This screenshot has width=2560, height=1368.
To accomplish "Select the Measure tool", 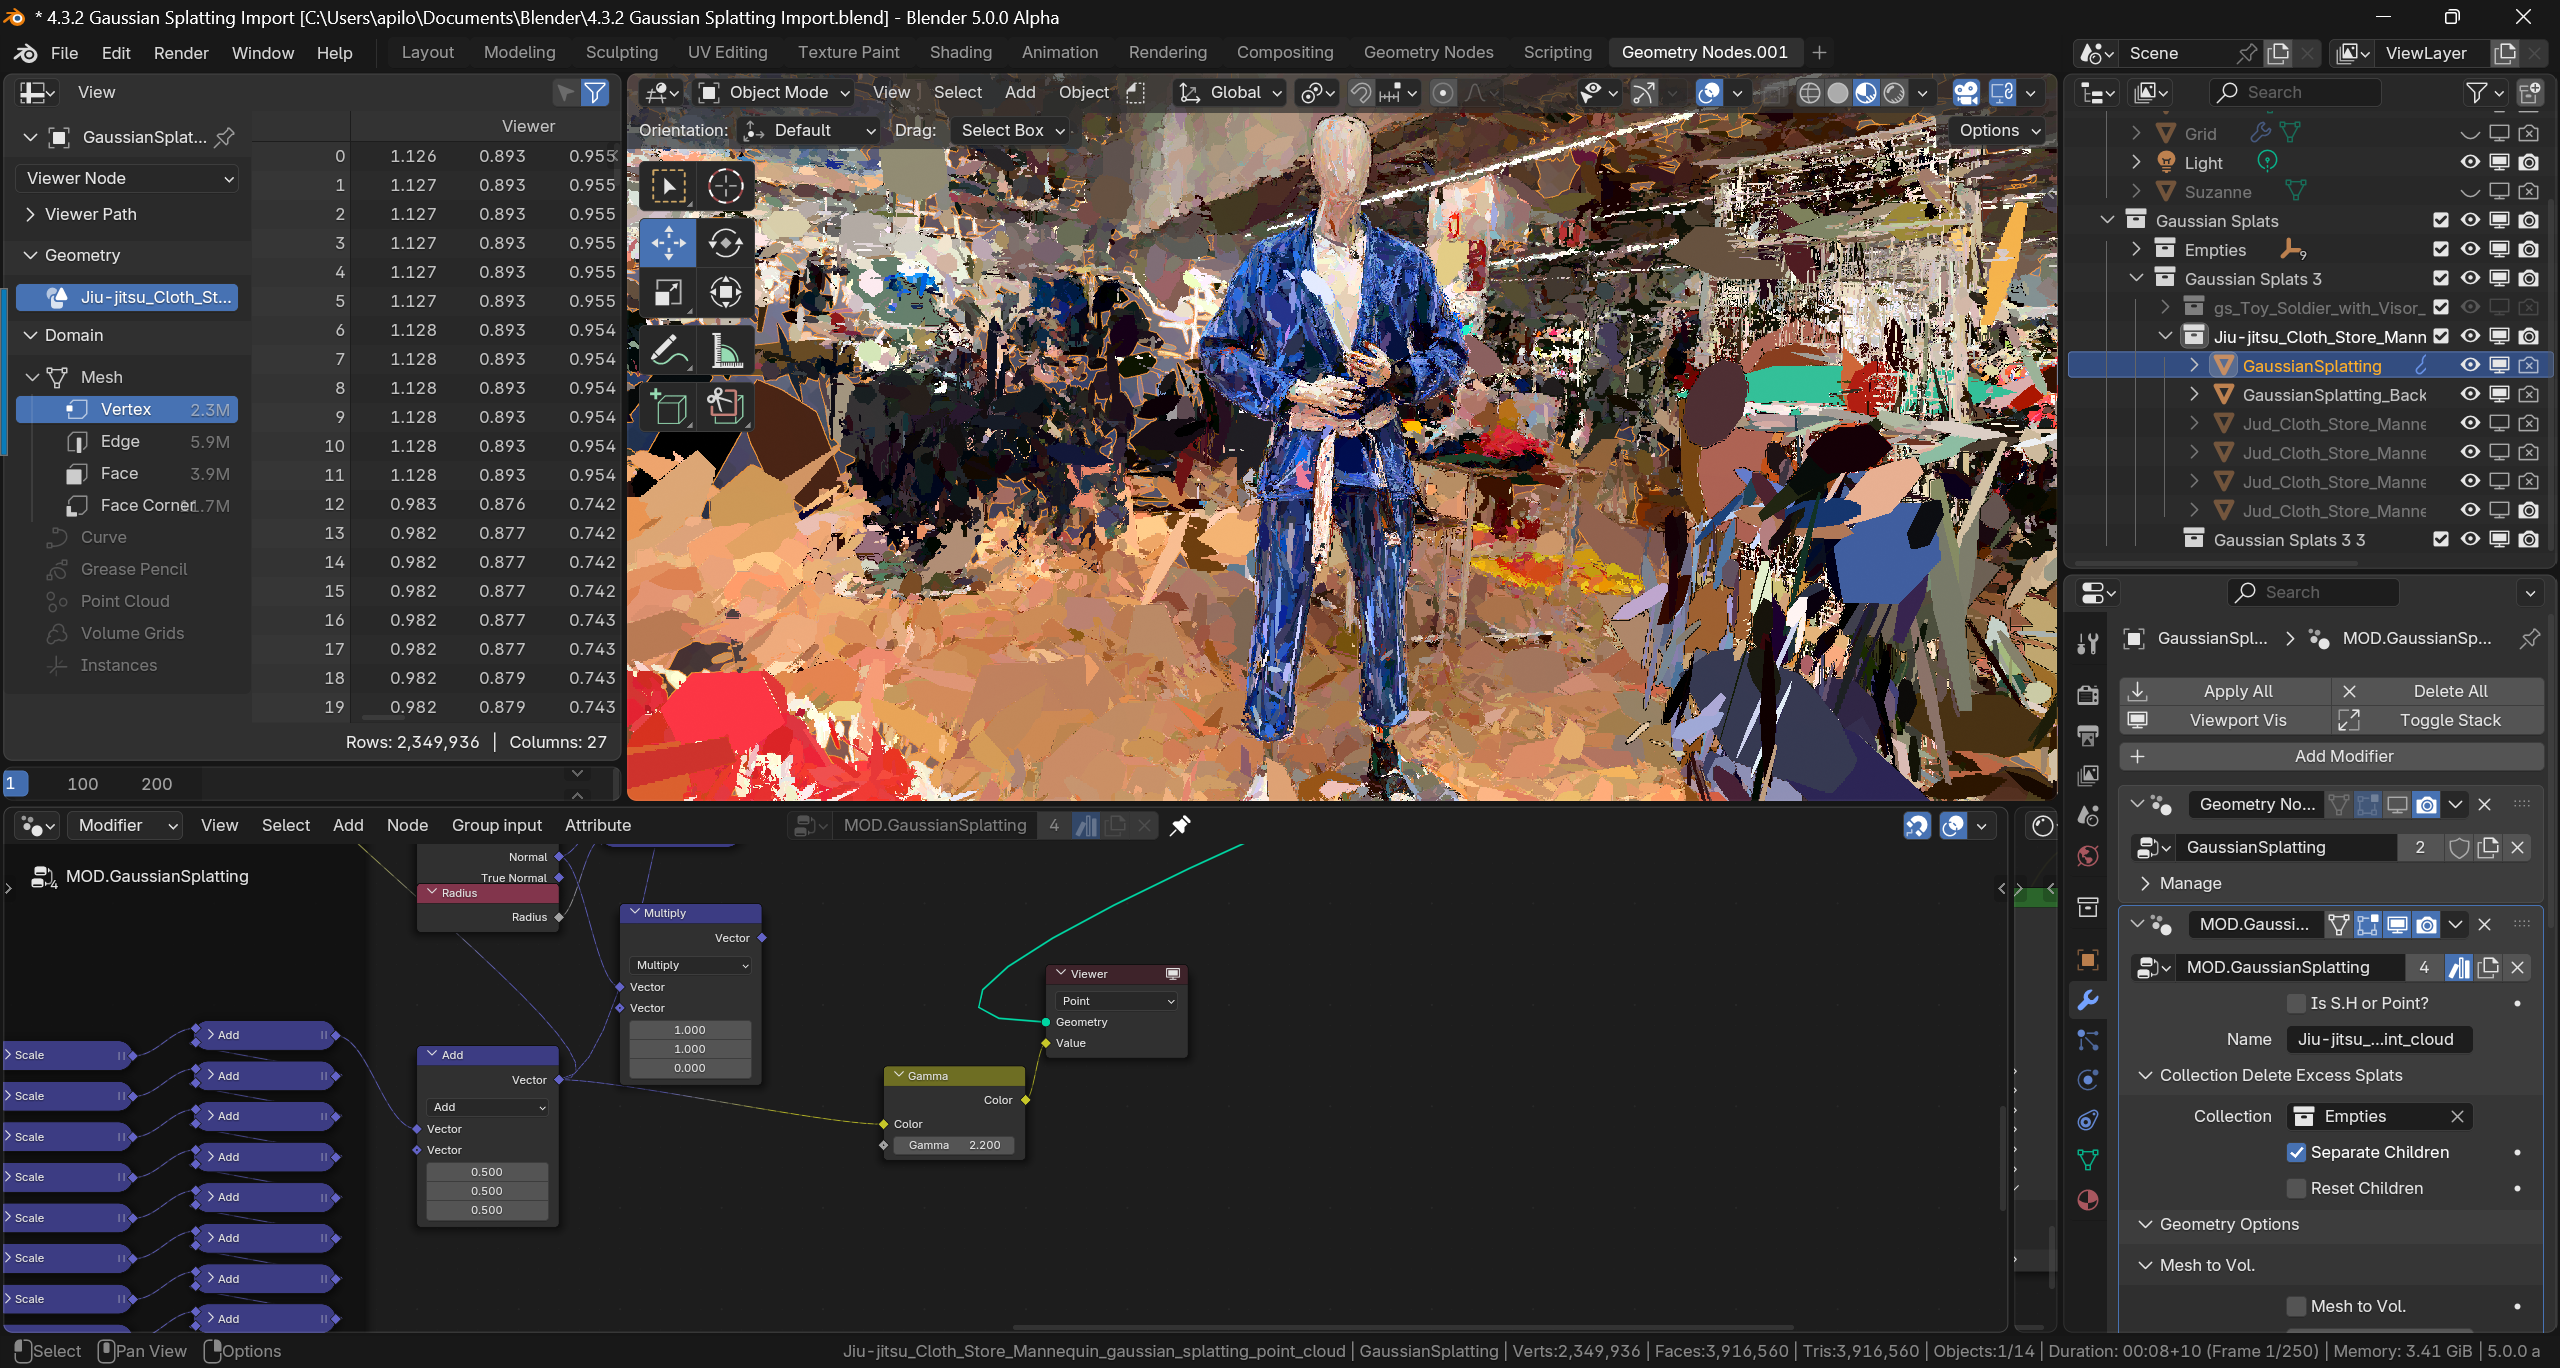I will (x=725, y=350).
